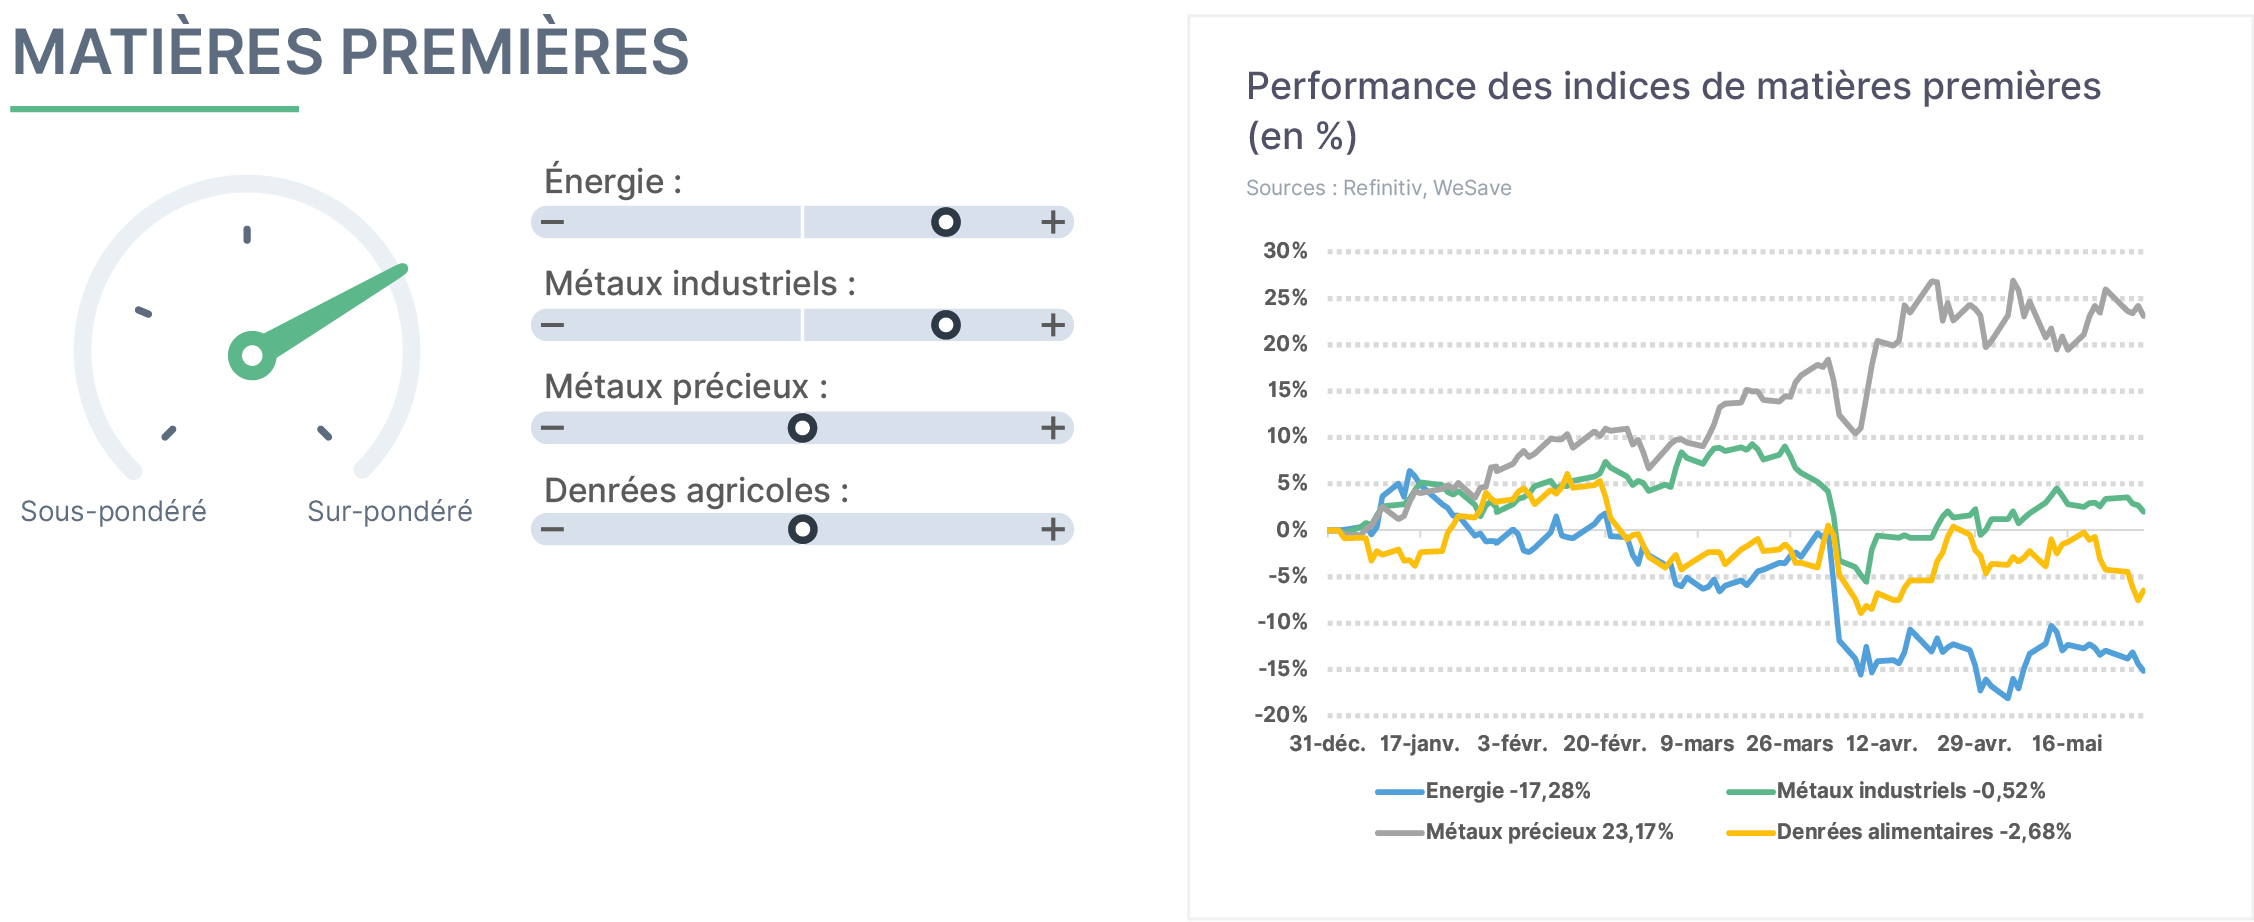The width and height of the screenshot is (2254, 922).
Task: Select the Métaux précieux slider knob
Action: (802, 428)
